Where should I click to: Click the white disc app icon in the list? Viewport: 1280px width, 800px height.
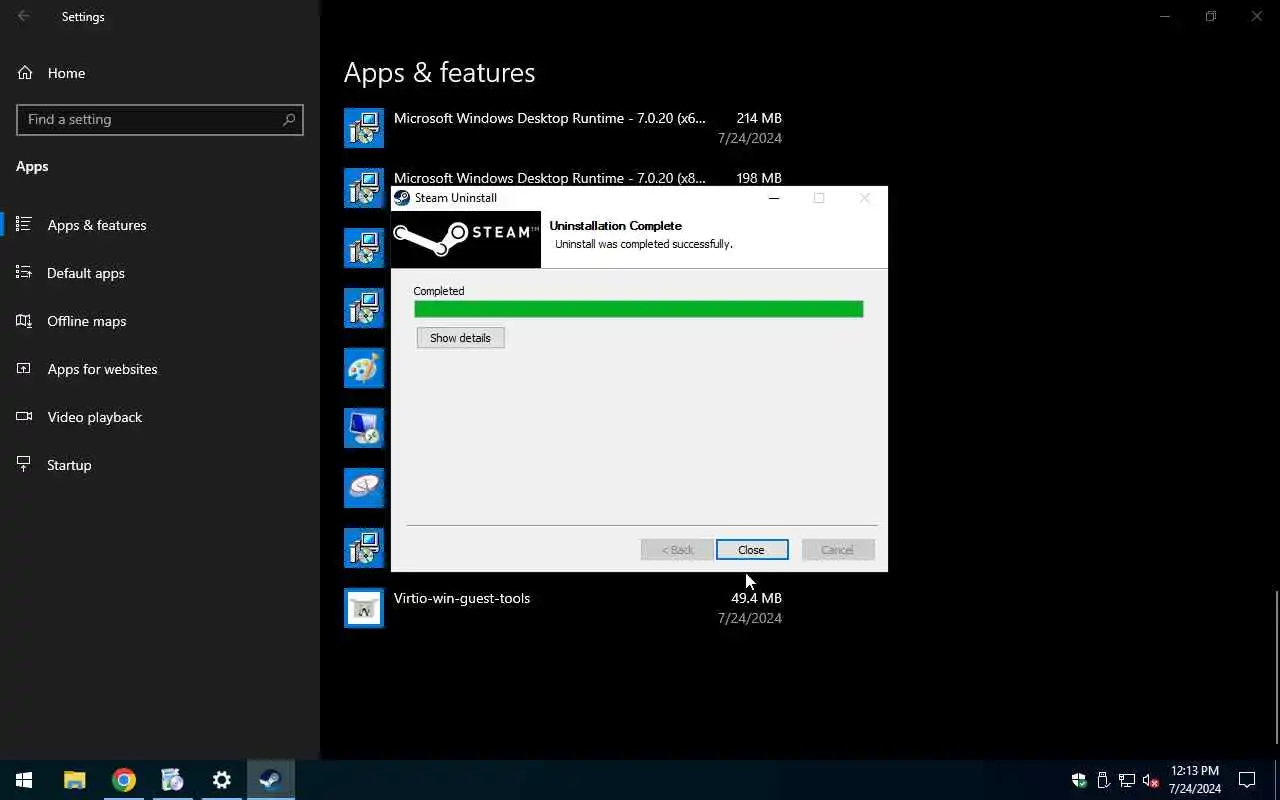coord(364,488)
